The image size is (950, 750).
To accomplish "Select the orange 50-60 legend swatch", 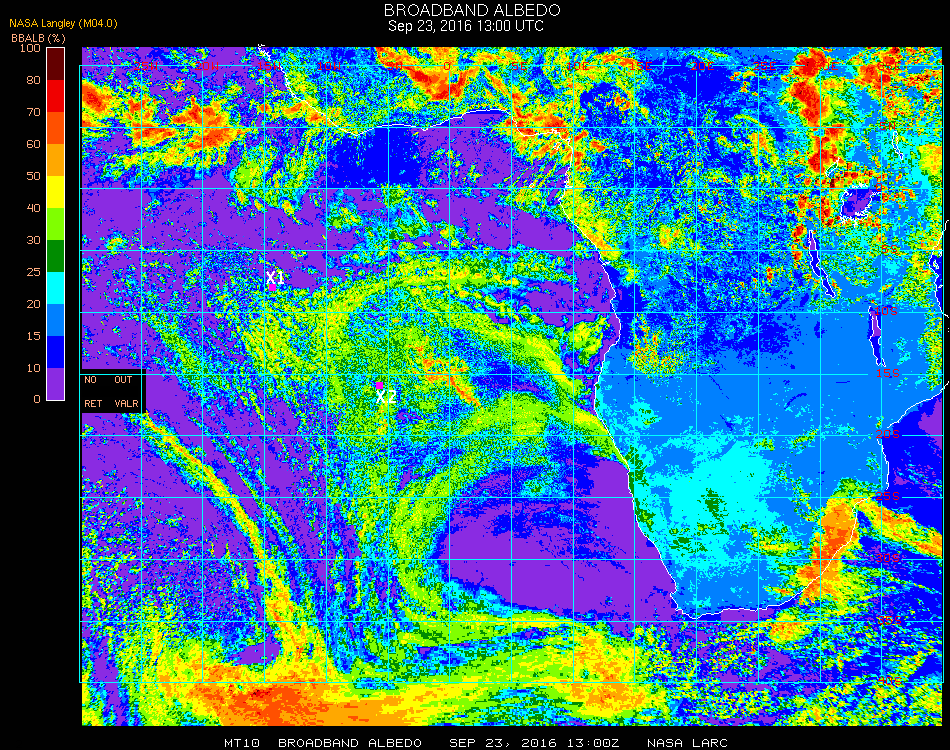I will pyautogui.click(x=55, y=160).
